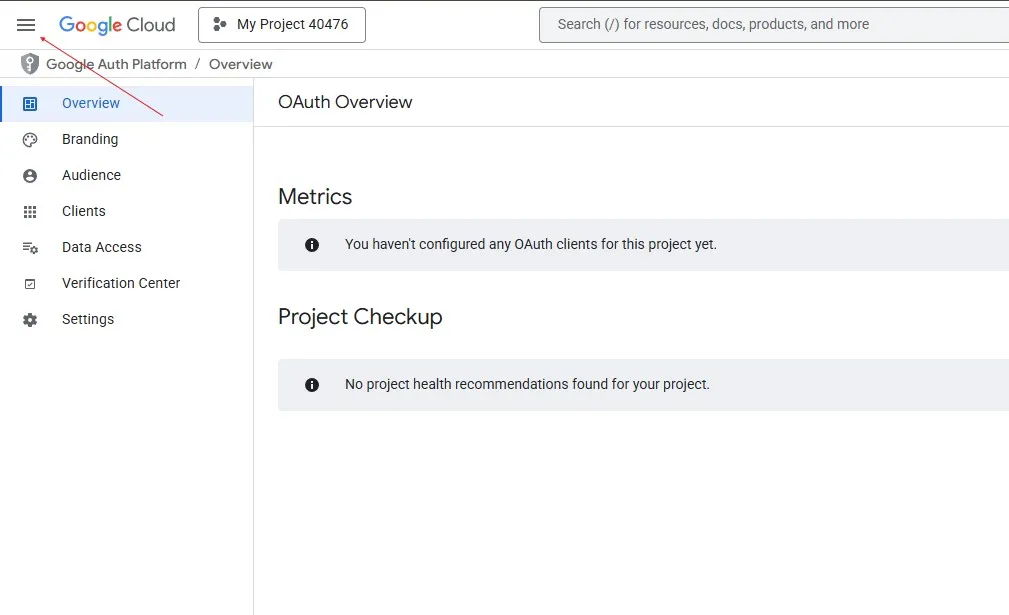Click the no OAuth clients configured message

tap(530, 244)
